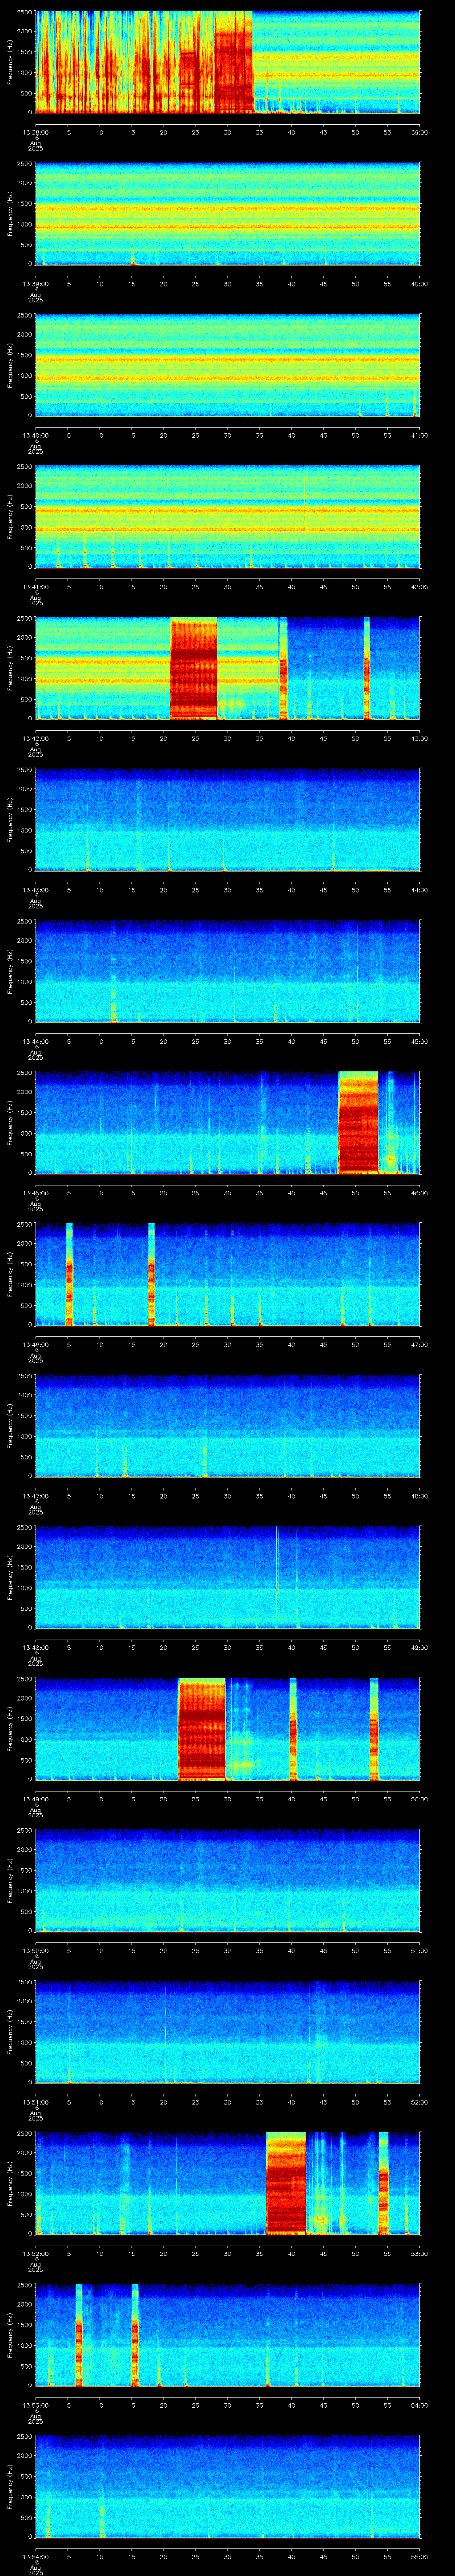Select the wide red burst in the 13:49:00 spectrogram
Screen dimensions: 455x2576
point(202,1729)
